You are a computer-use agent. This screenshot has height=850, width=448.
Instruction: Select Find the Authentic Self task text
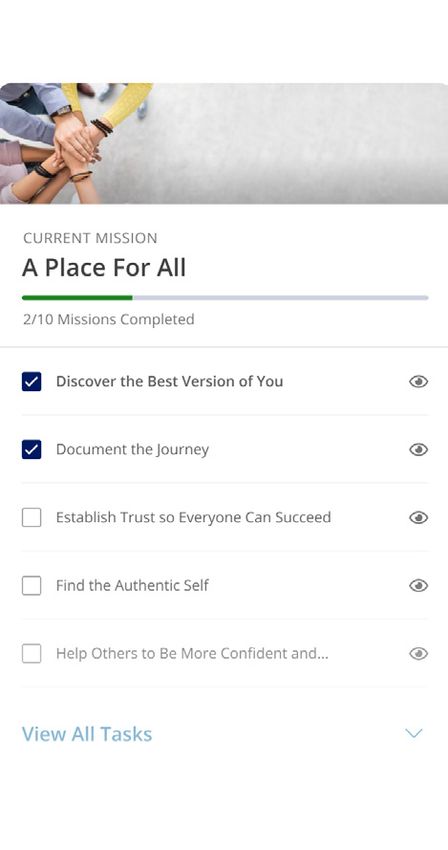click(x=132, y=585)
